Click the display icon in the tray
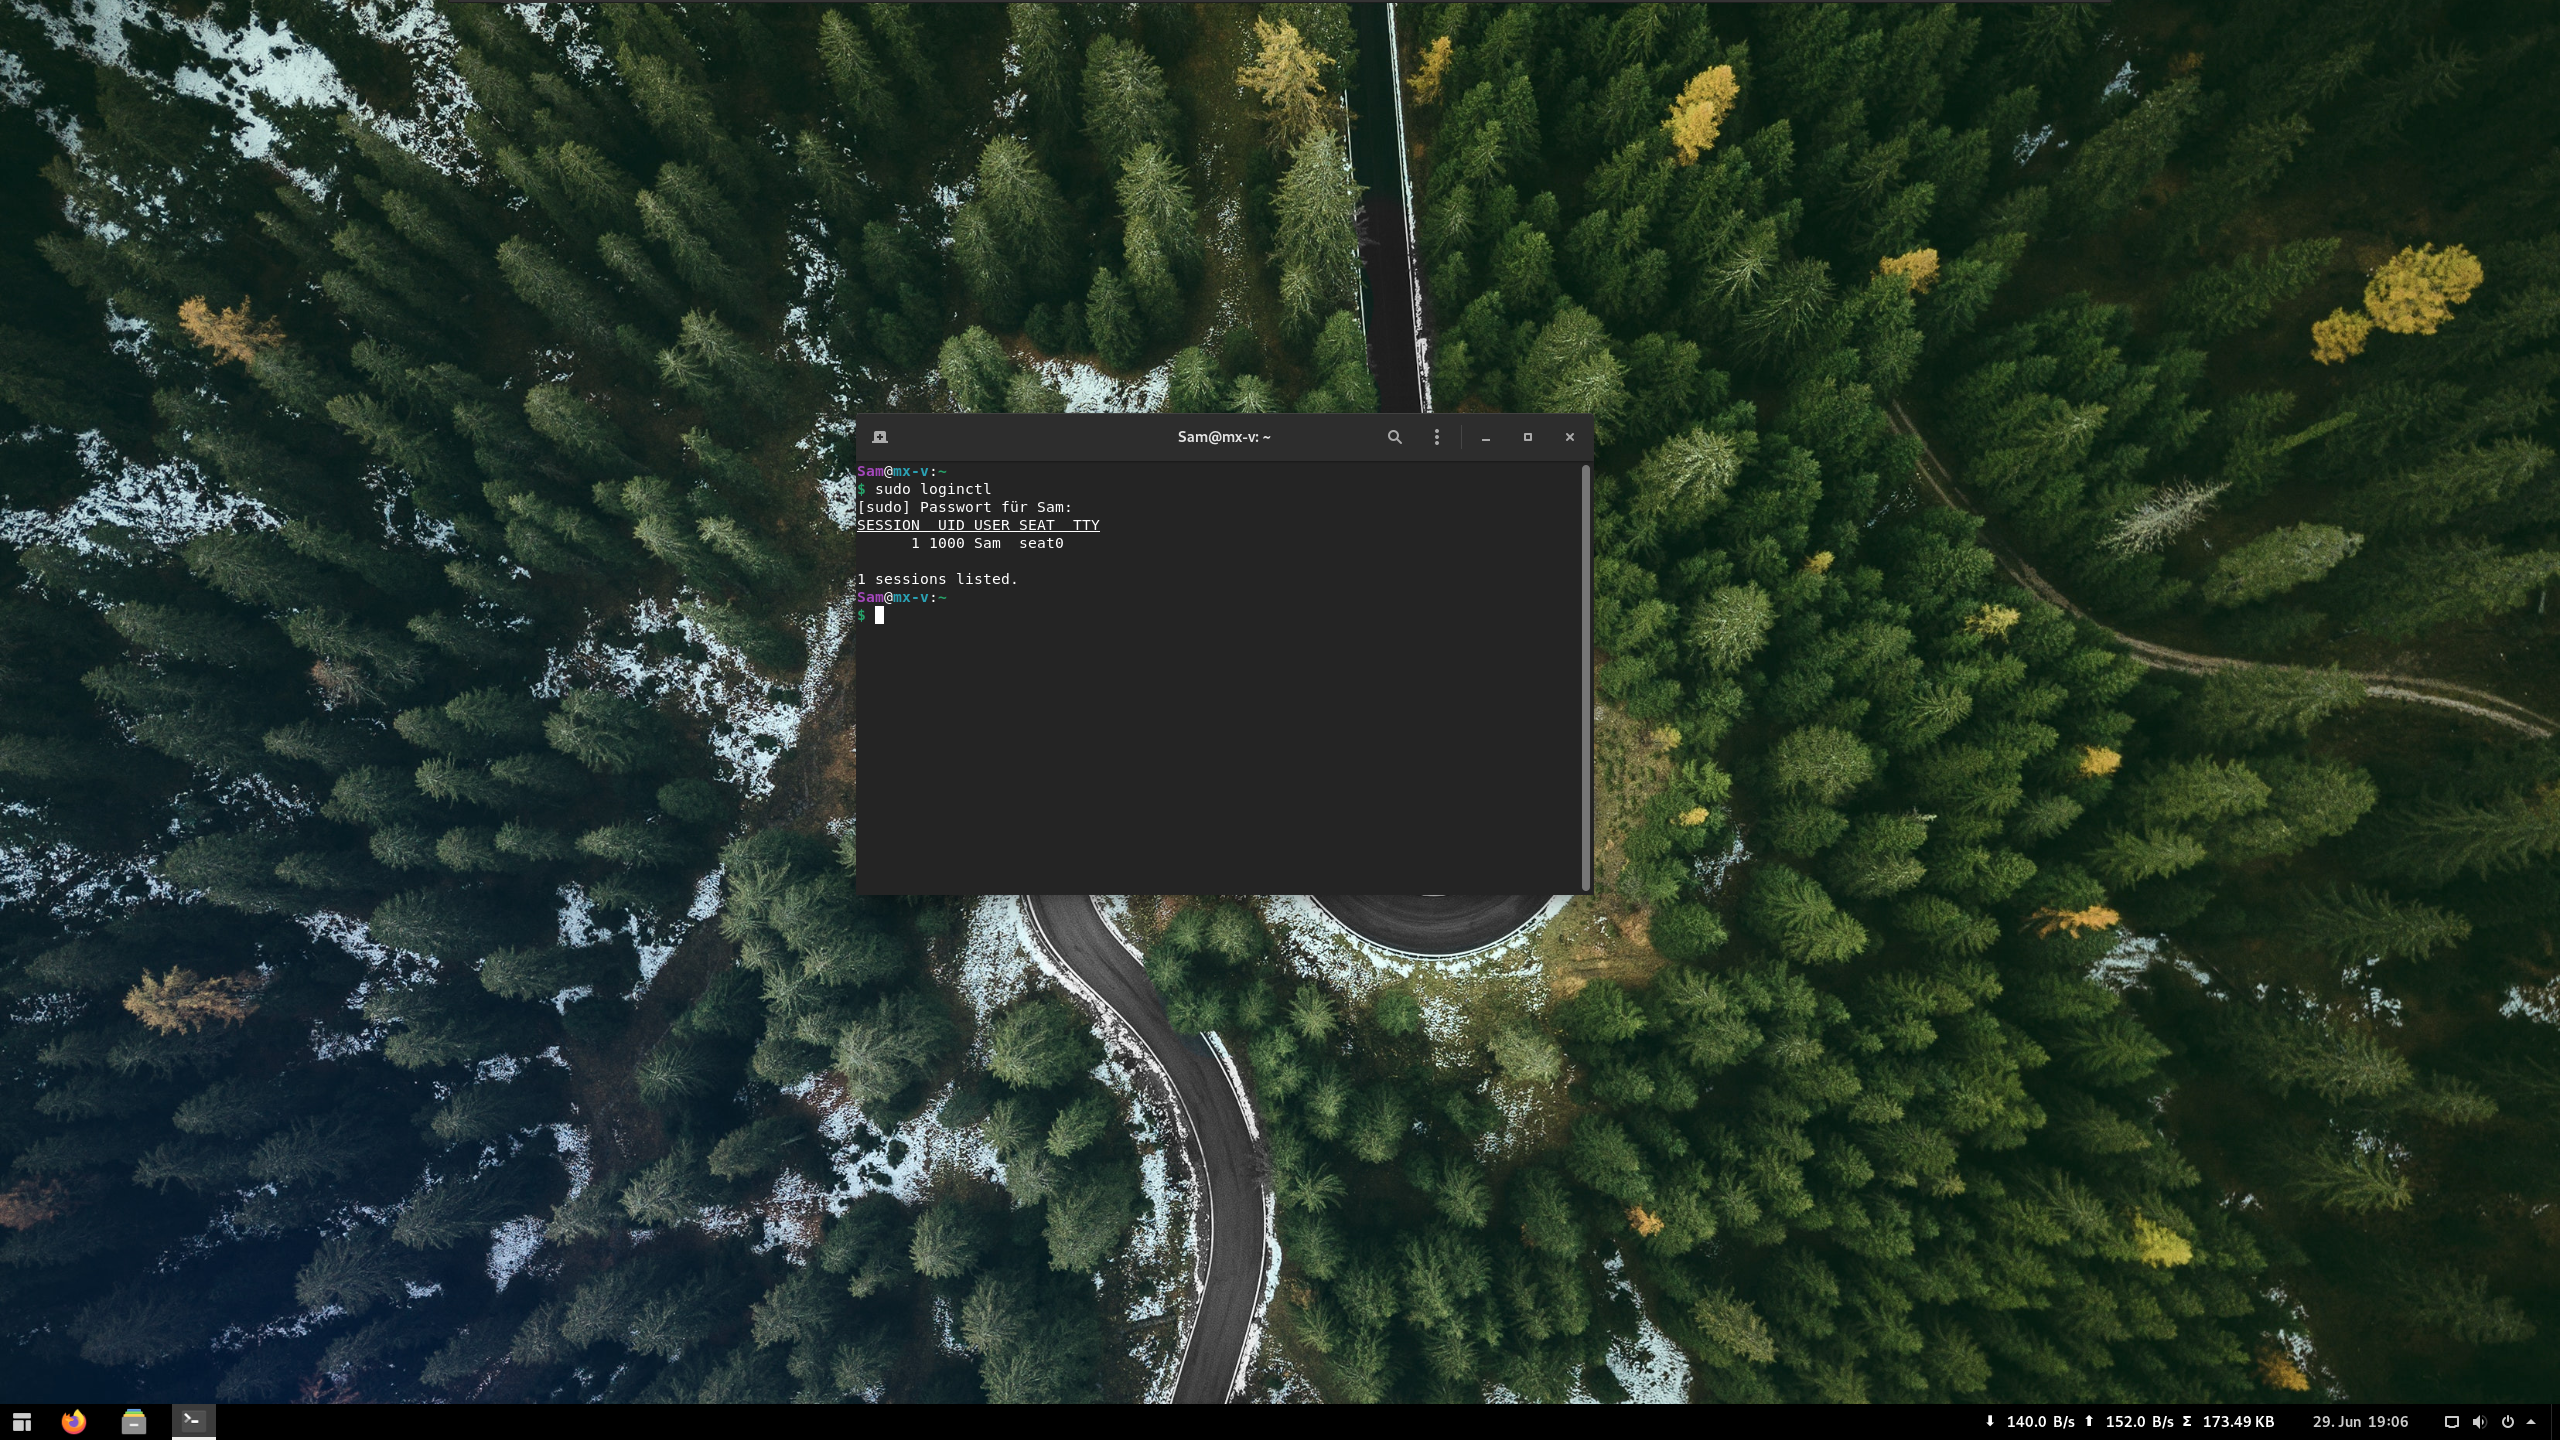The image size is (2560, 1440). click(x=2451, y=1421)
